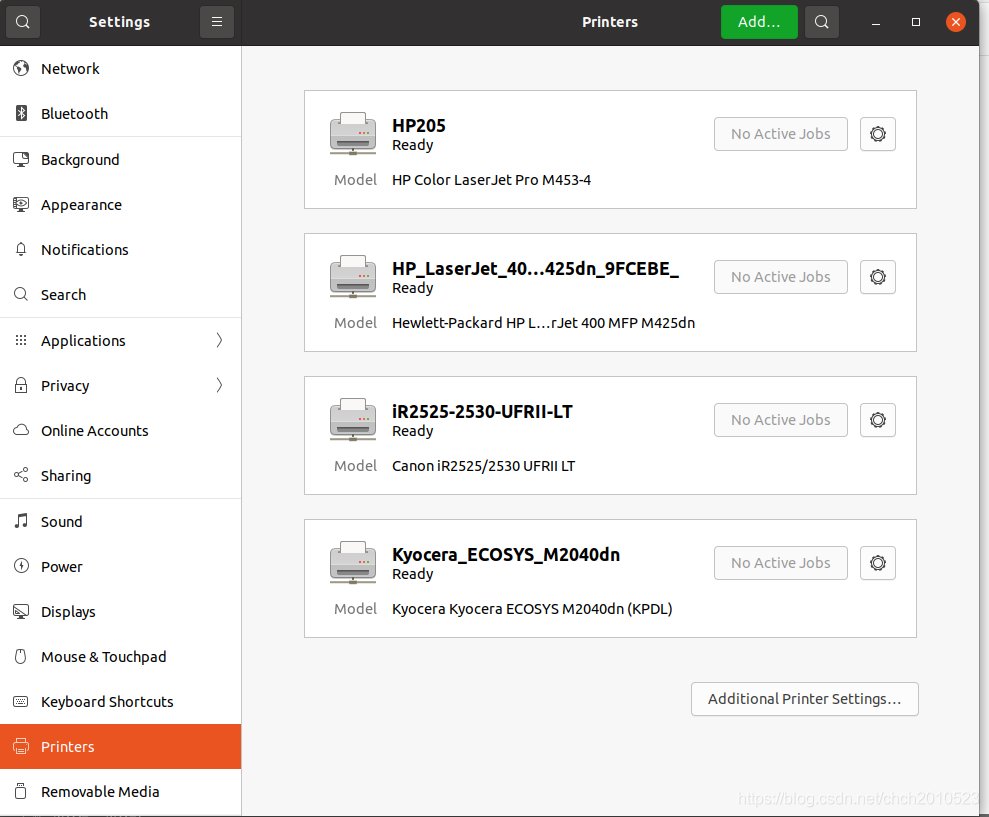Click the iR2525-2530-UFRII-LT printer name
Viewport: 989px width, 817px height.
(483, 412)
